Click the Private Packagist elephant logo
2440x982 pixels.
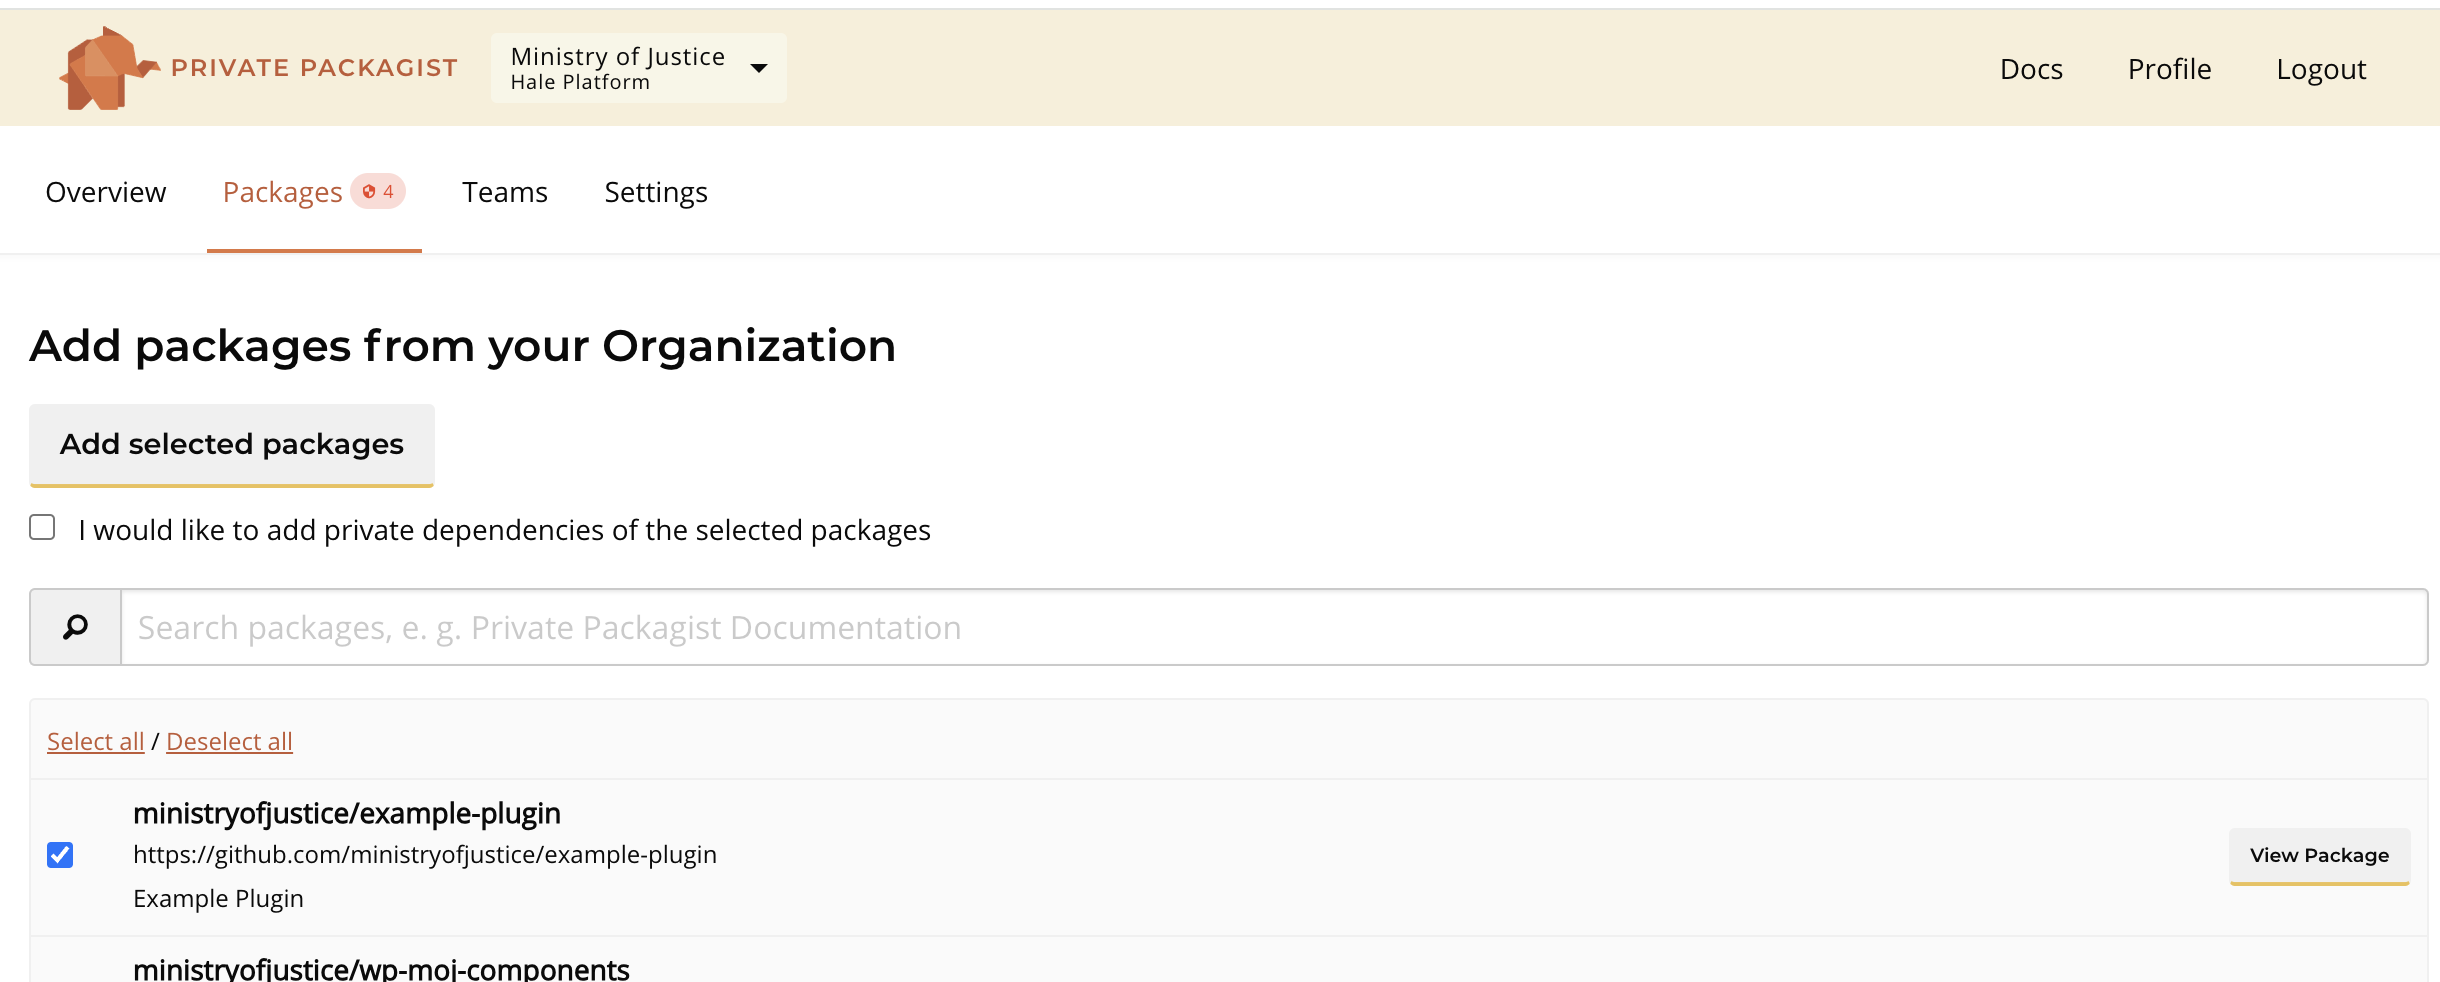108,68
